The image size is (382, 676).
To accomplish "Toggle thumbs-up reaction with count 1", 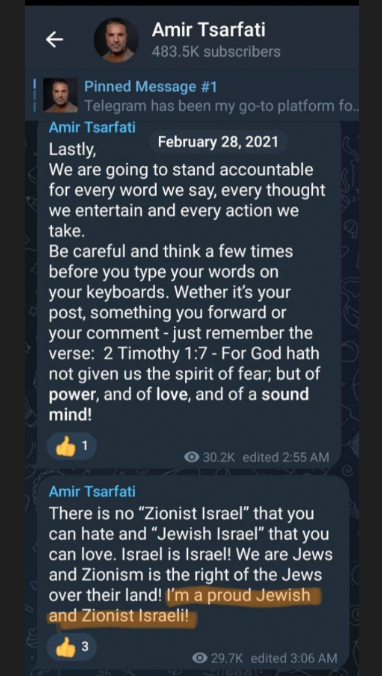I will [x=72, y=447].
